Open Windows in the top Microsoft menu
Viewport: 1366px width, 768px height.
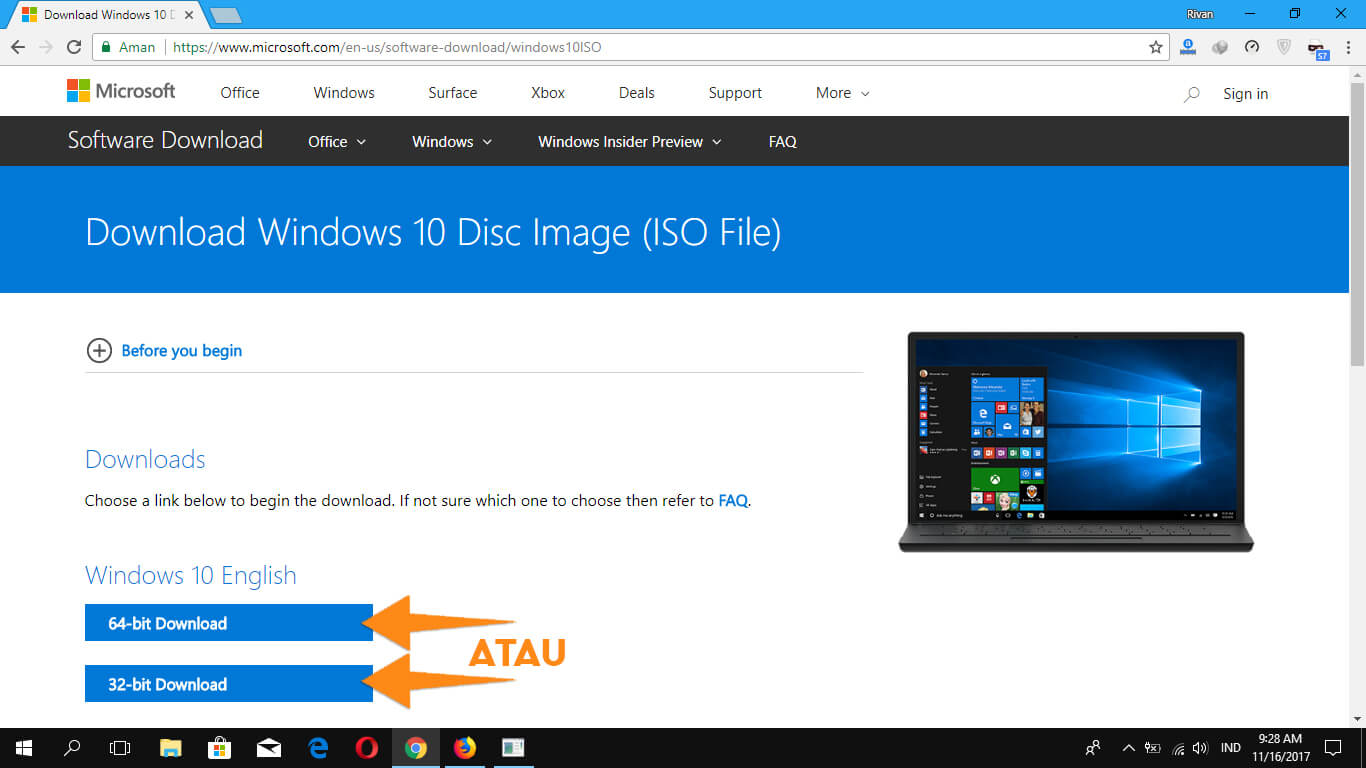344,93
